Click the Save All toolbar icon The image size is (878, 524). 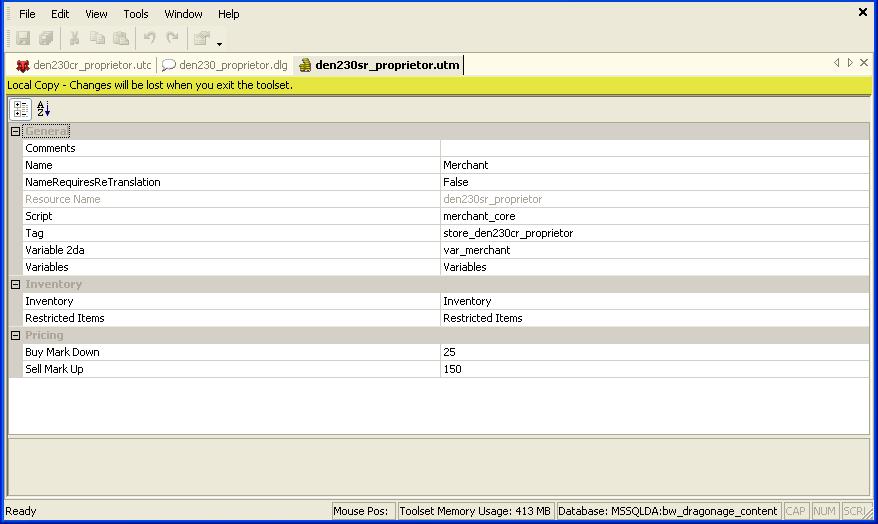(46, 39)
